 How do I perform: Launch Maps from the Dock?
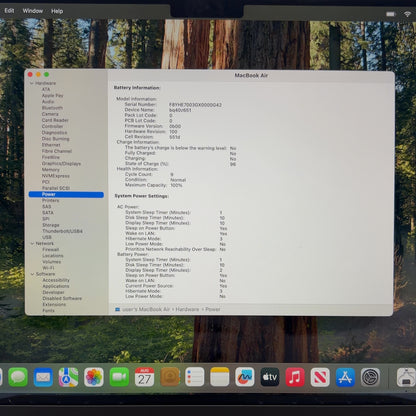(68, 377)
